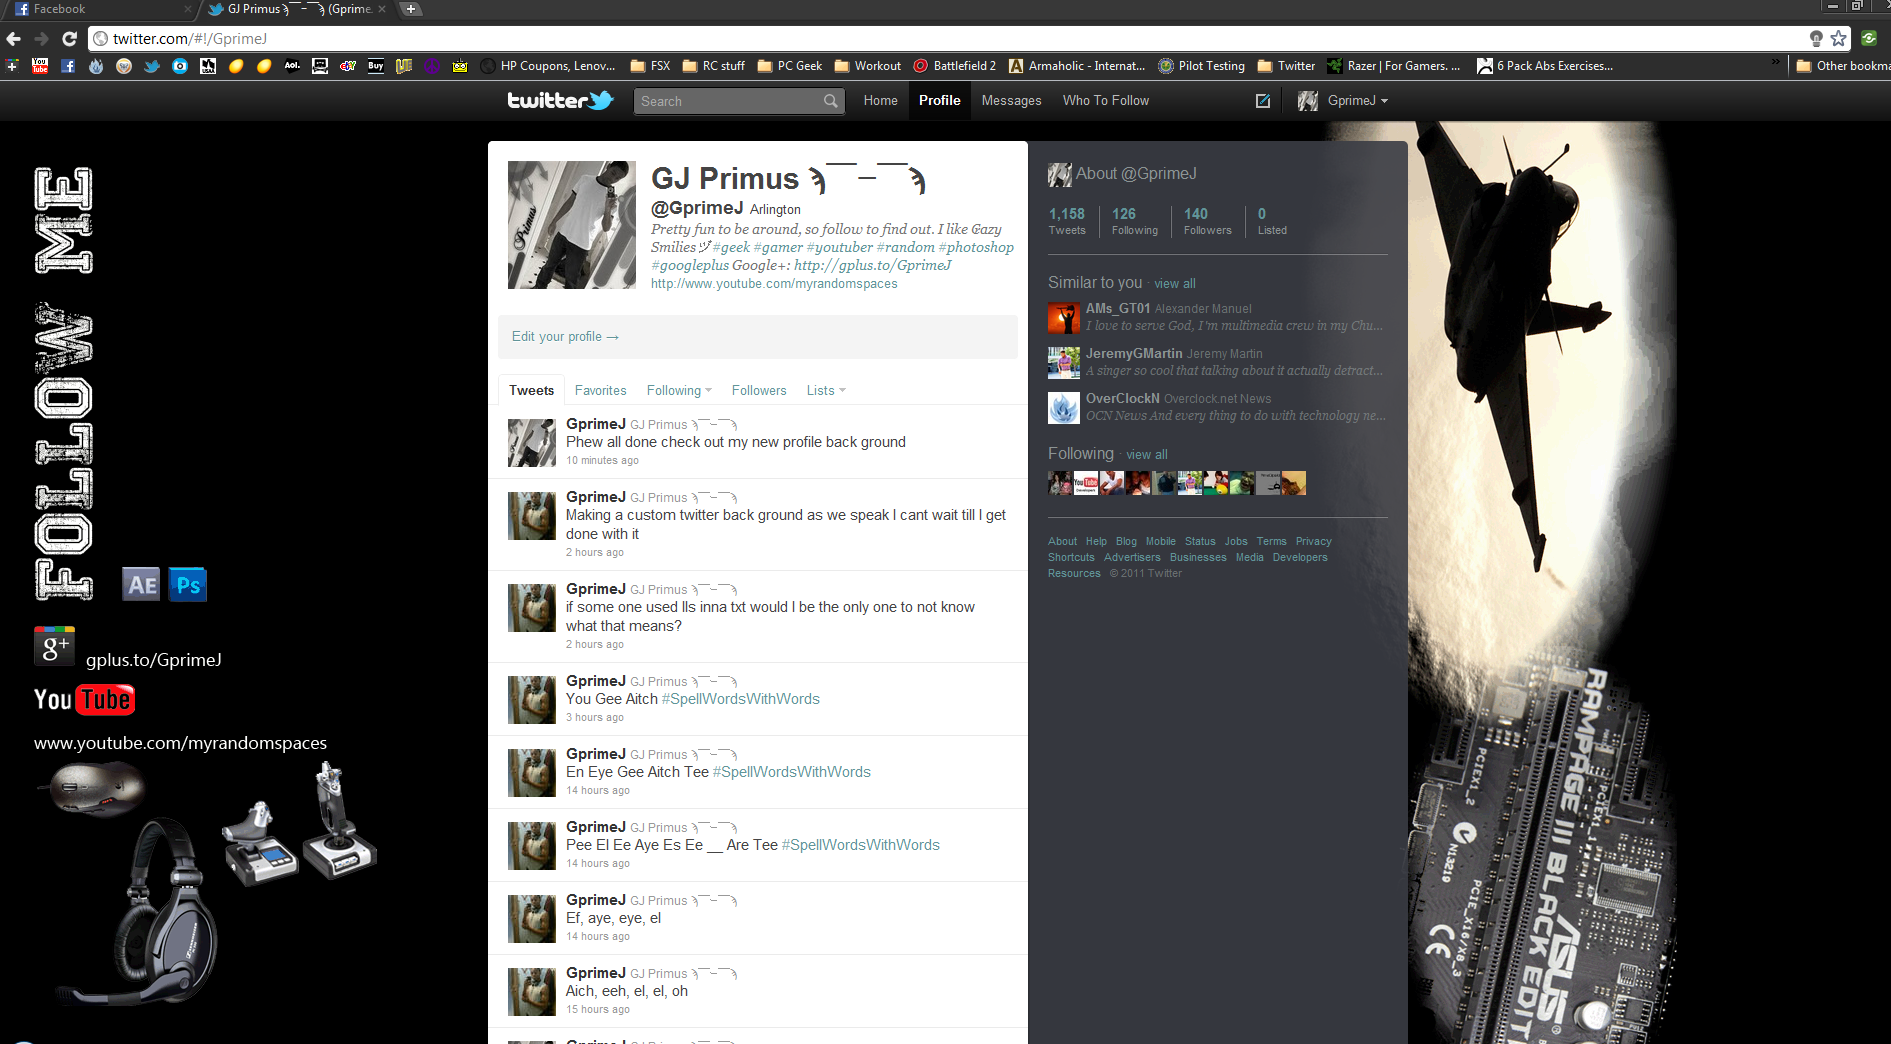
Task: Click the Razer bookmark icon
Action: coord(1335,66)
